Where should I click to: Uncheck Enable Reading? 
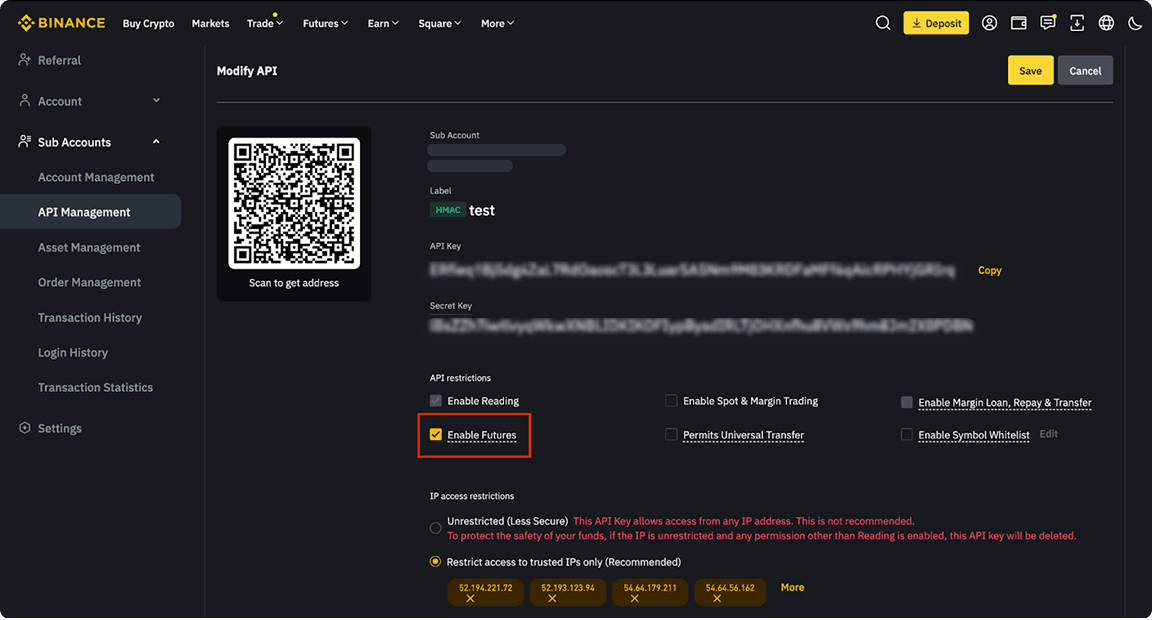coord(435,400)
